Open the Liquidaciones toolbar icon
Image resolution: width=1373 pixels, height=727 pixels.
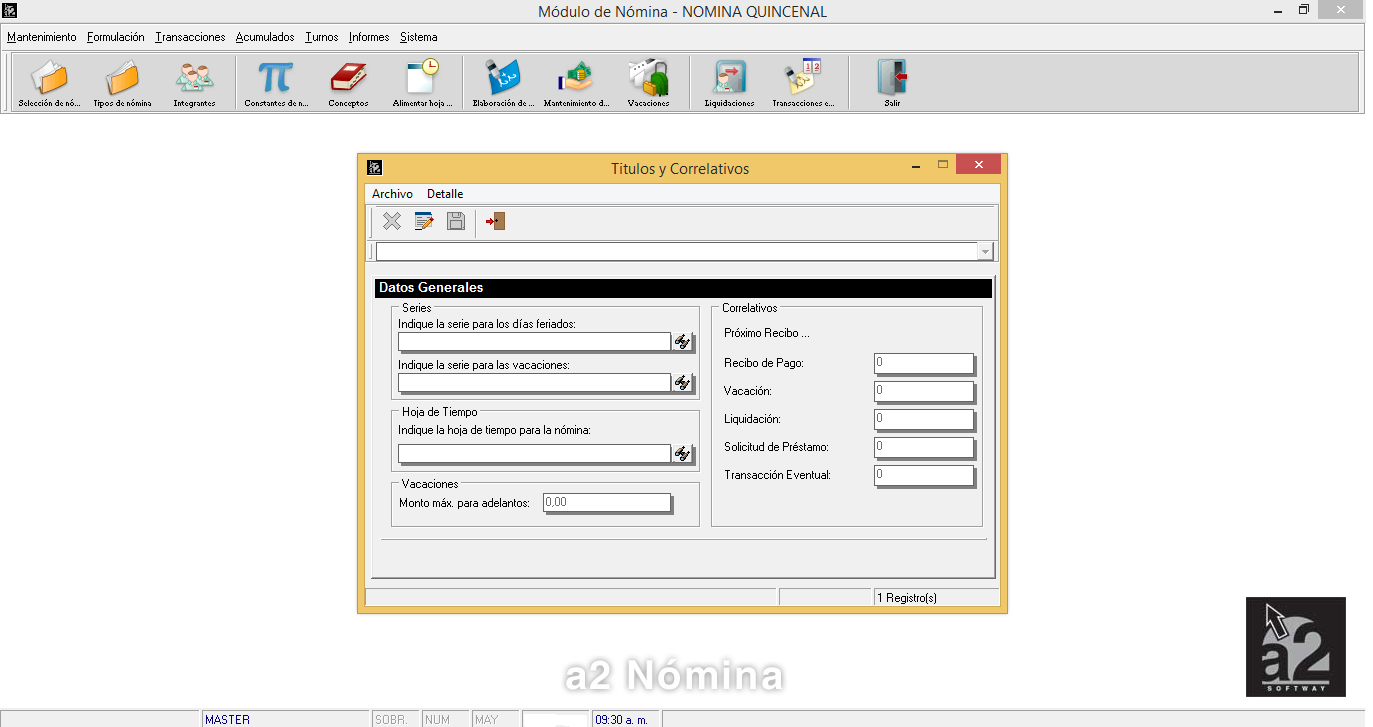coord(729,83)
